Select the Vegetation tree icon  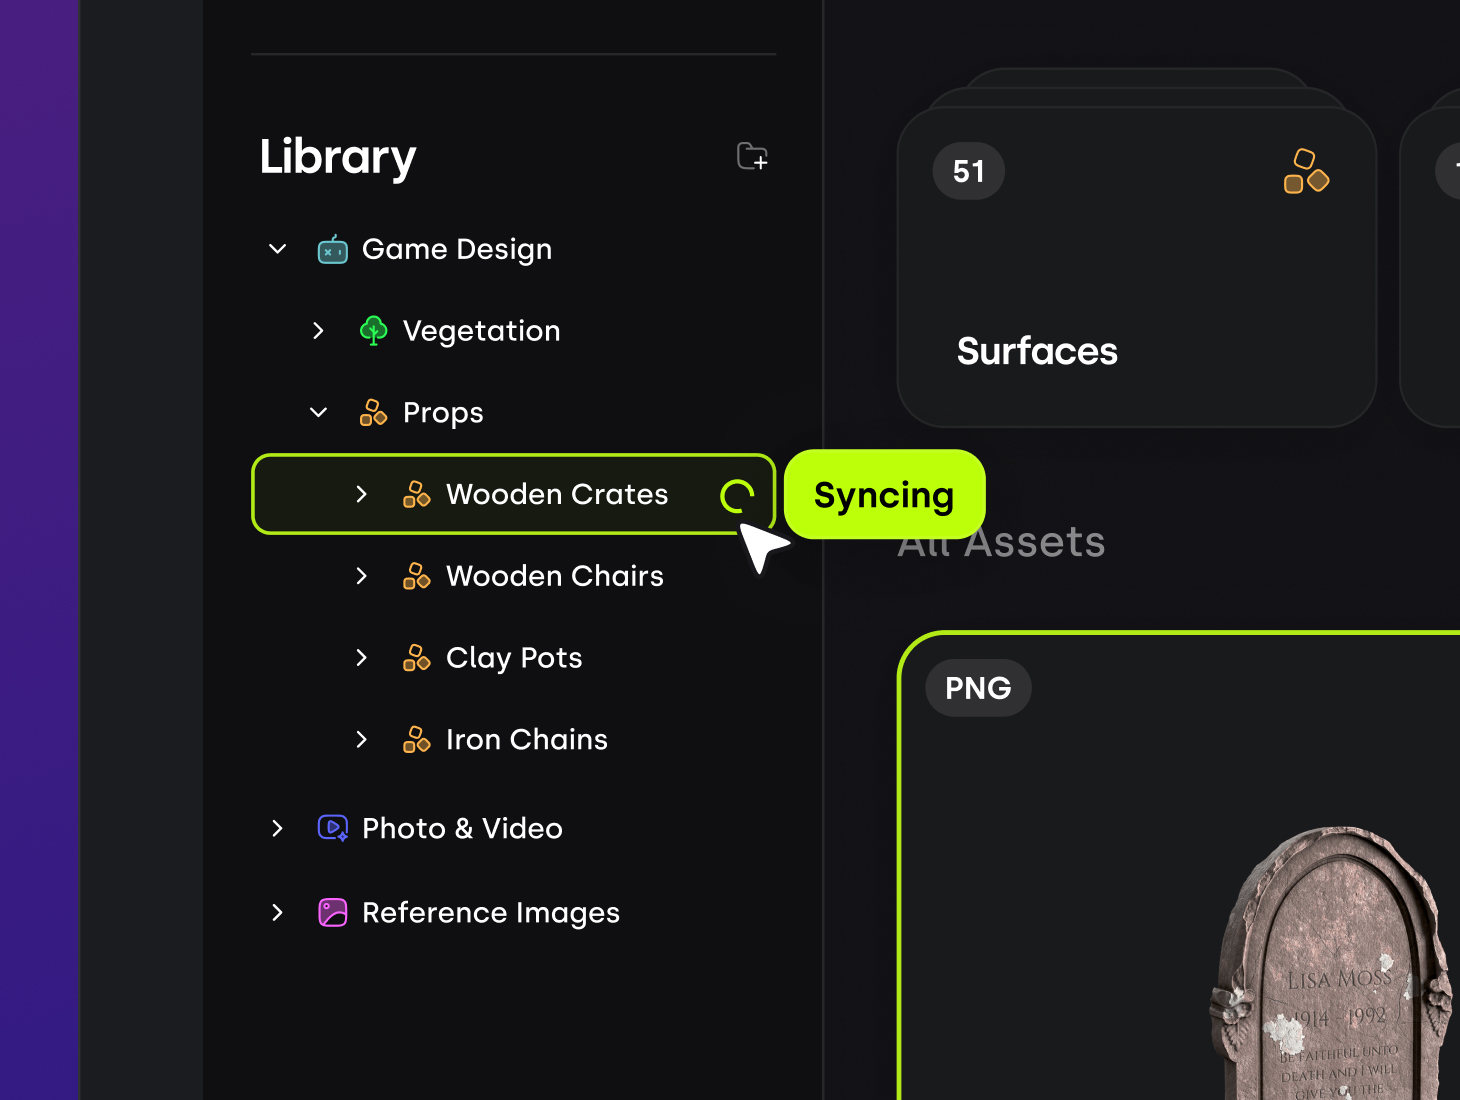click(373, 330)
